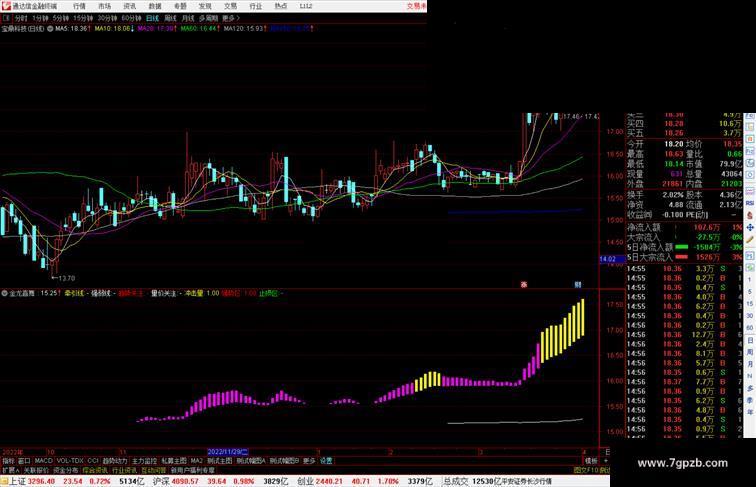This screenshot has width=756, height=487.
Task: Select 周线 weekly chart period
Action: tap(170, 18)
